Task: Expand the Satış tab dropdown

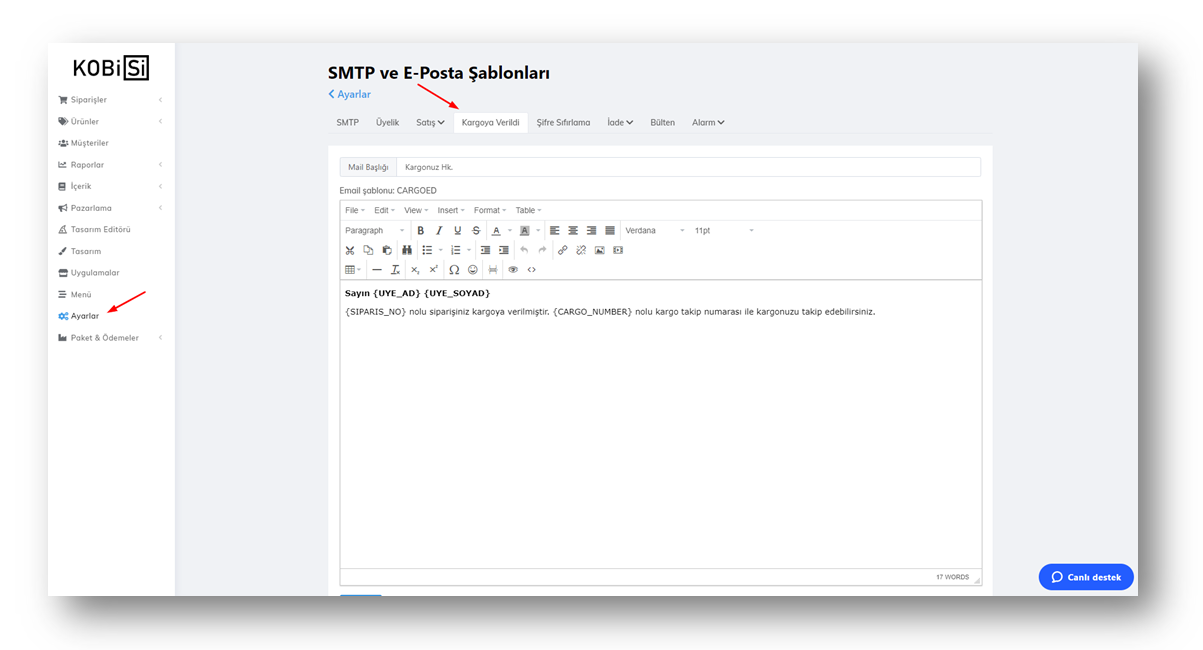Action: pyautogui.click(x=430, y=122)
